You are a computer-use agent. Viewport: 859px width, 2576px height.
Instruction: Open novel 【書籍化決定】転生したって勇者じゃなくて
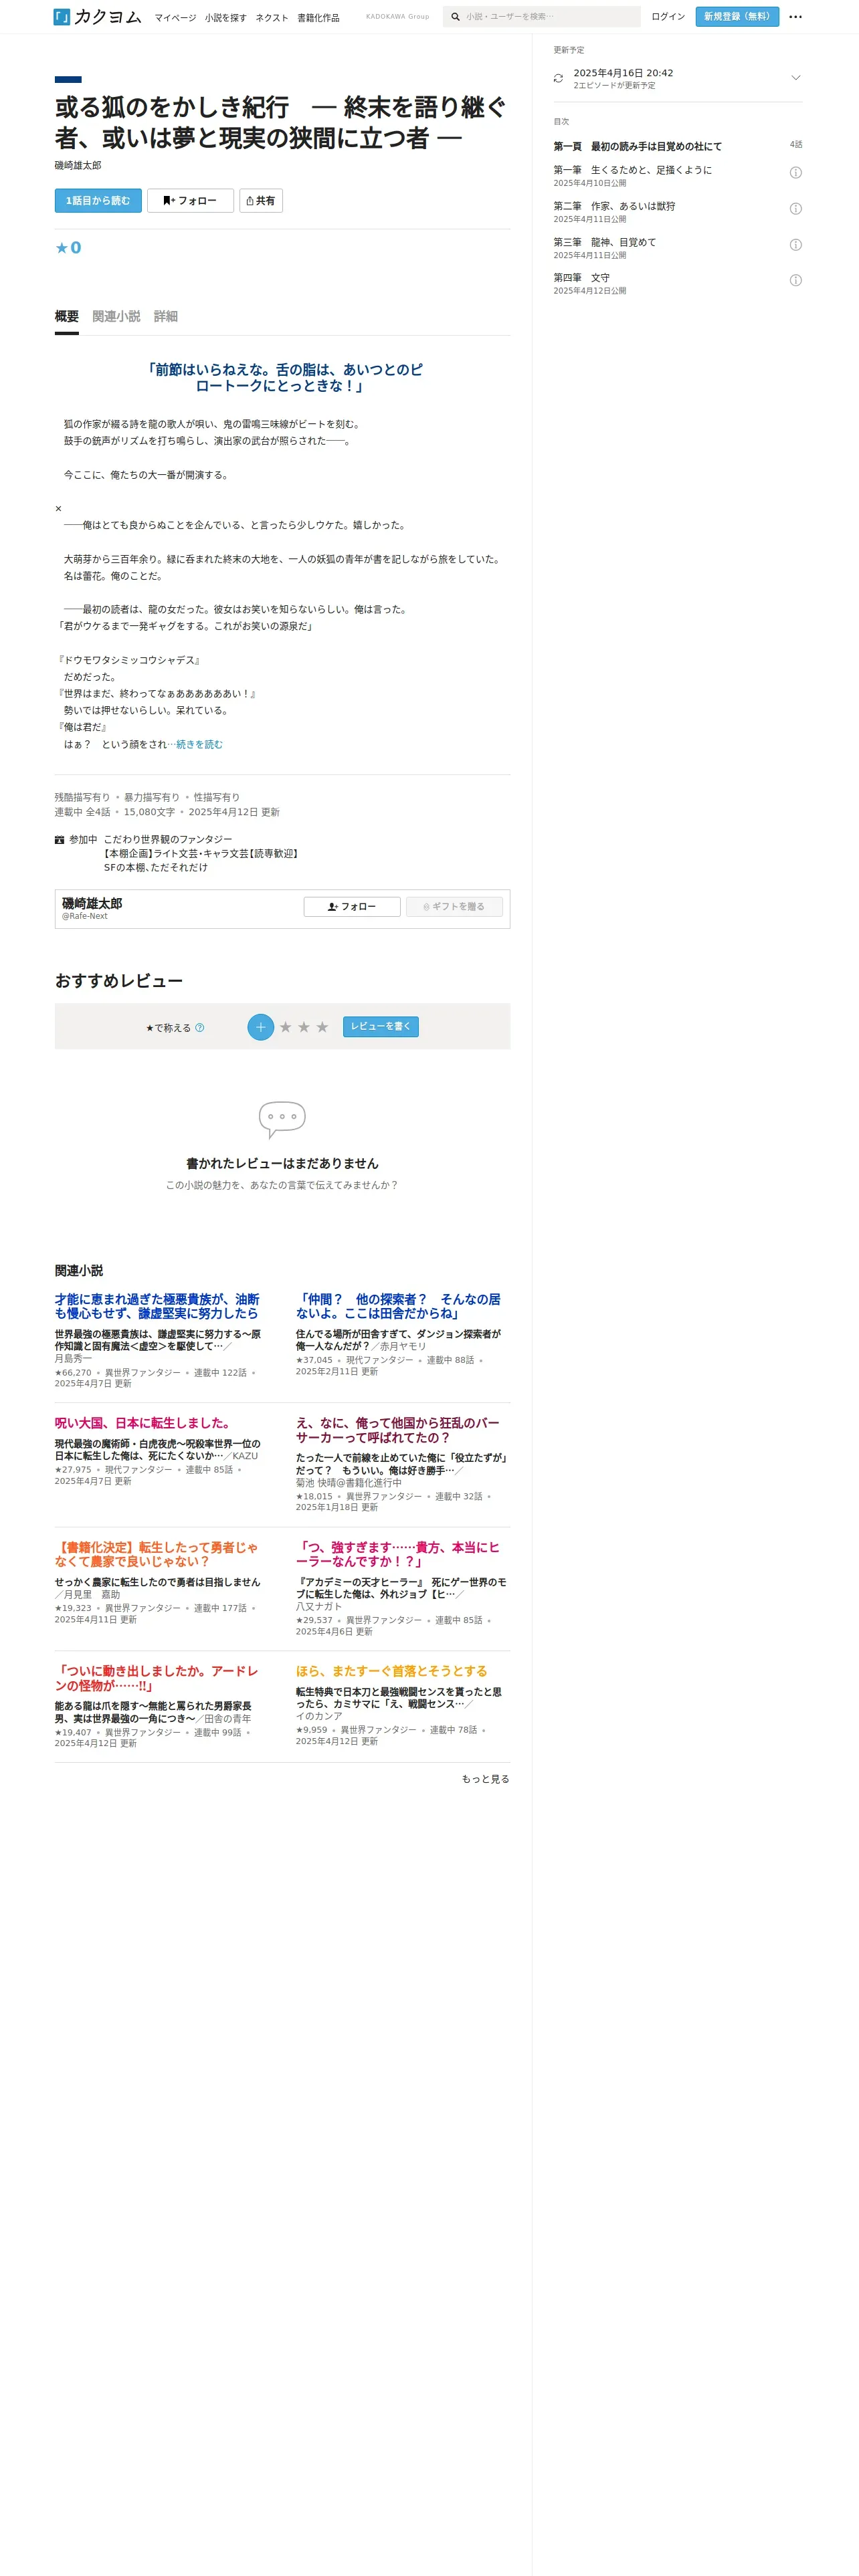click(x=156, y=1555)
